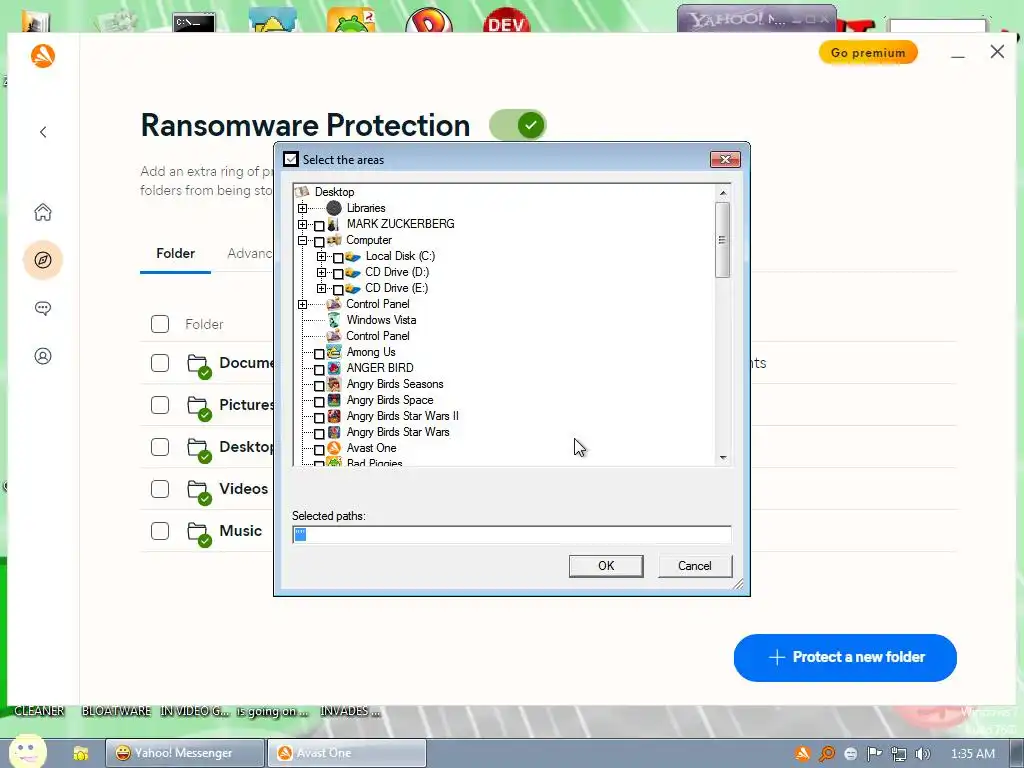Click the CD Drive (E:) icon

pos(353,288)
